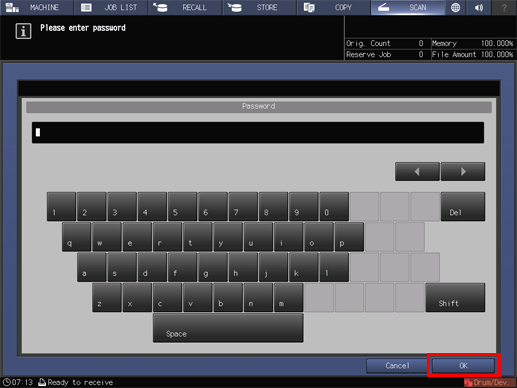The width and height of the screenshot is (517, 388).
Task: Open the RECALL tab
Action: point(185,7)
